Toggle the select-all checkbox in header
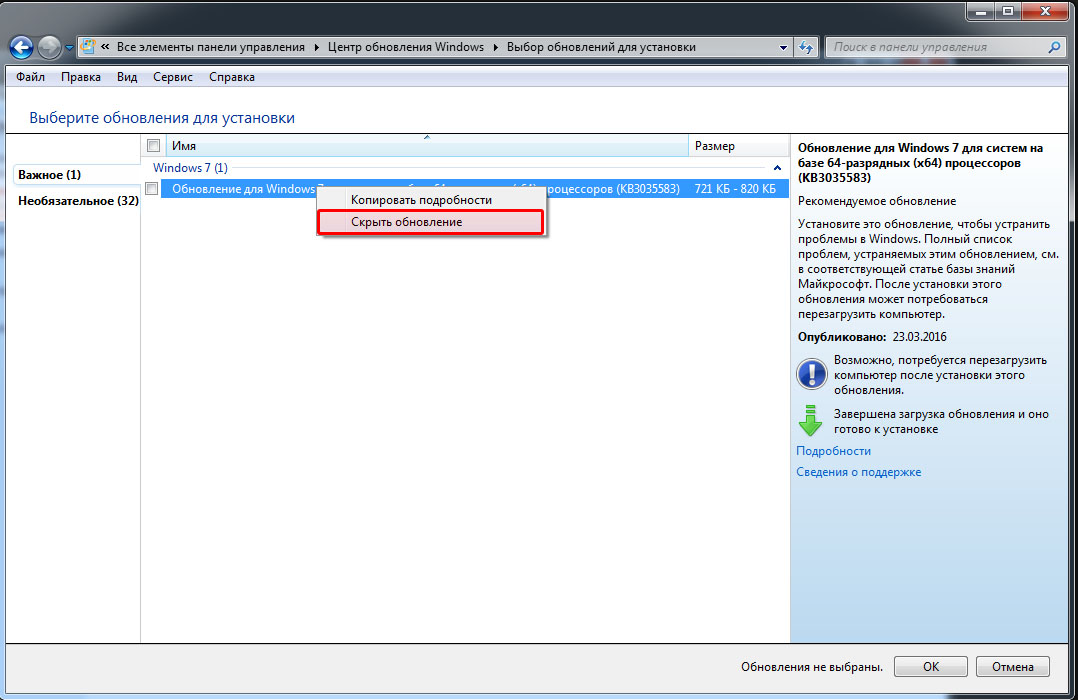The height and width of the screenshot is (700, 1078). [x=153, y=146]
